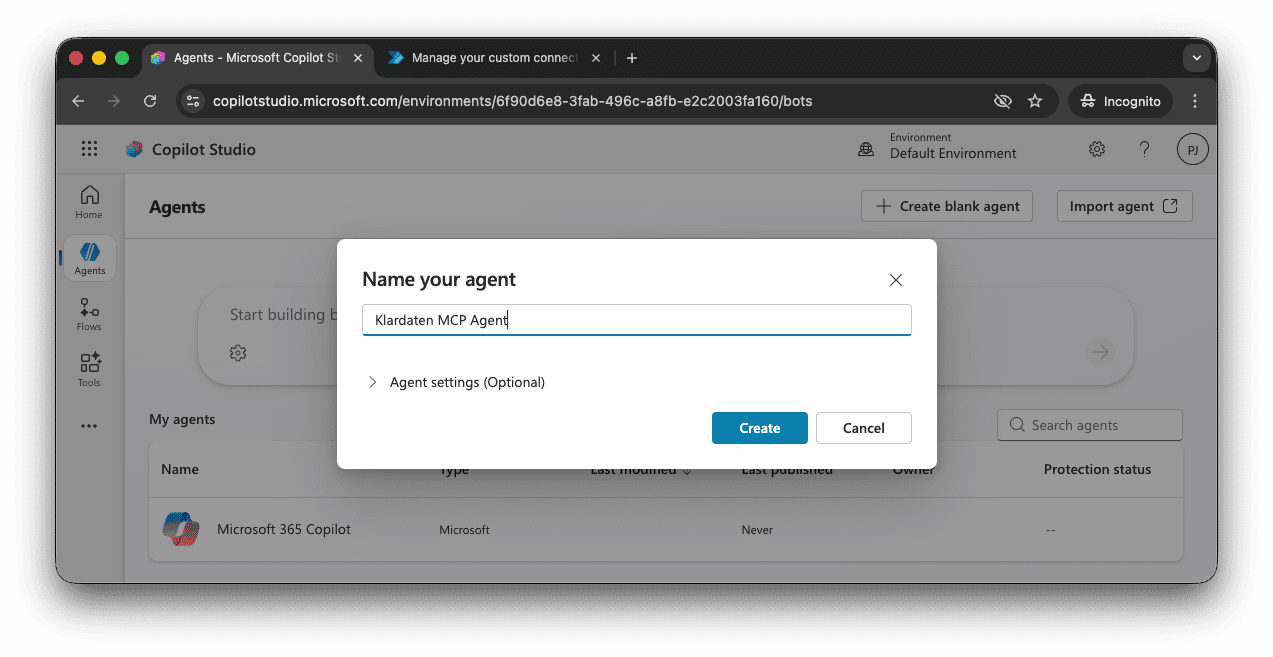Open the environment picker icon
The height and width of the screenshot is (657, 1273).
(x=866, y=149)
